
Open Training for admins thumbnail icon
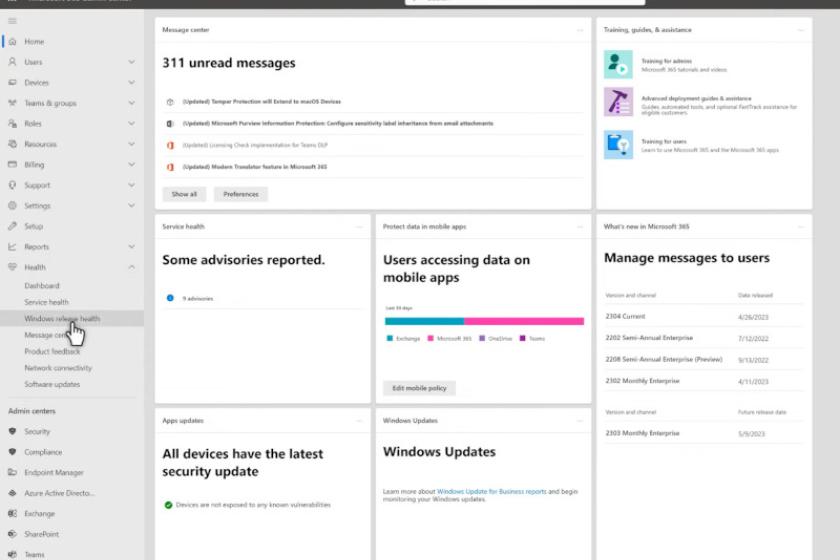click(618, 64)
